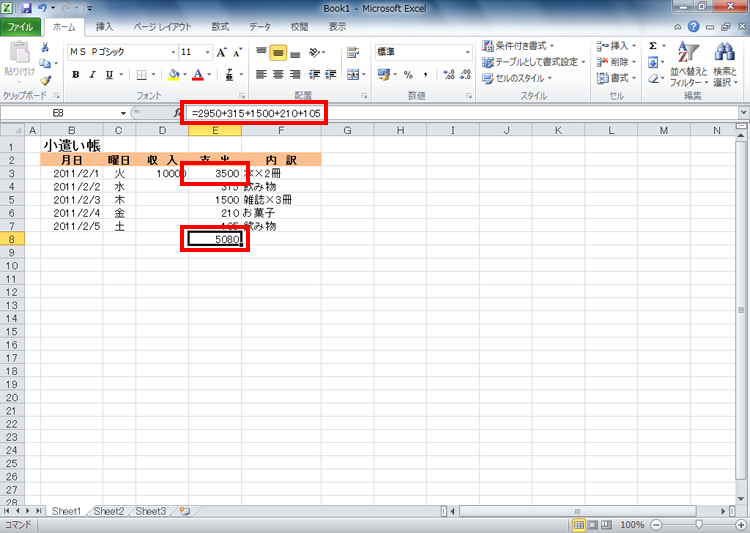Image resolution: width=750 pixels, height=533 pixels.
Task: Switch to the 校閲 tab
Action: 299,27
